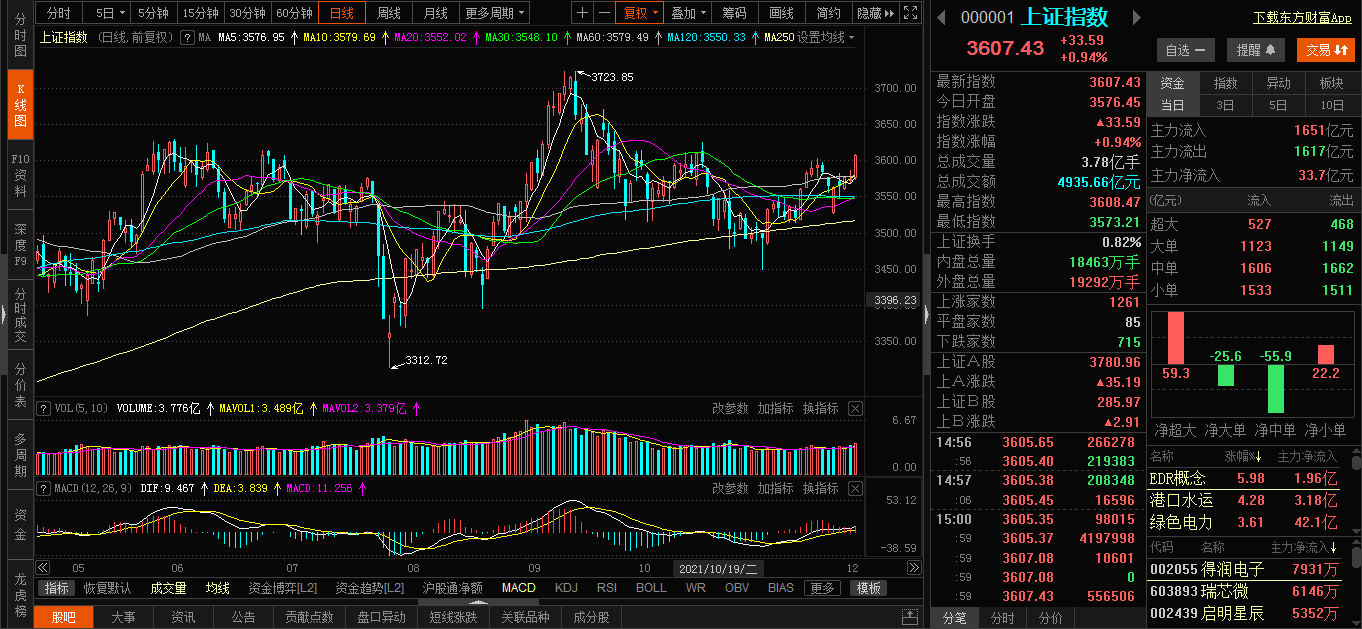Viewport: 1362px width, 629px height.
Task: Go to previous stock with left arrow
Action: tap(941, 18)
